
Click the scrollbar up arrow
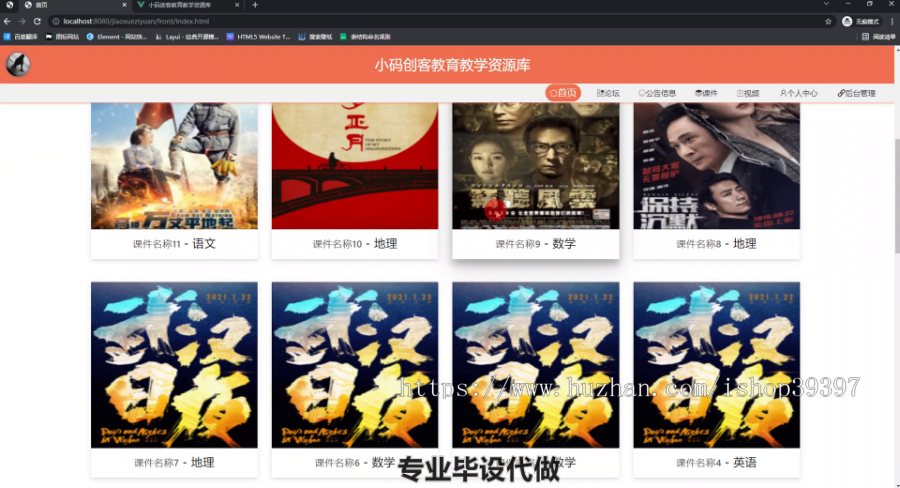[x=897, y=49]
